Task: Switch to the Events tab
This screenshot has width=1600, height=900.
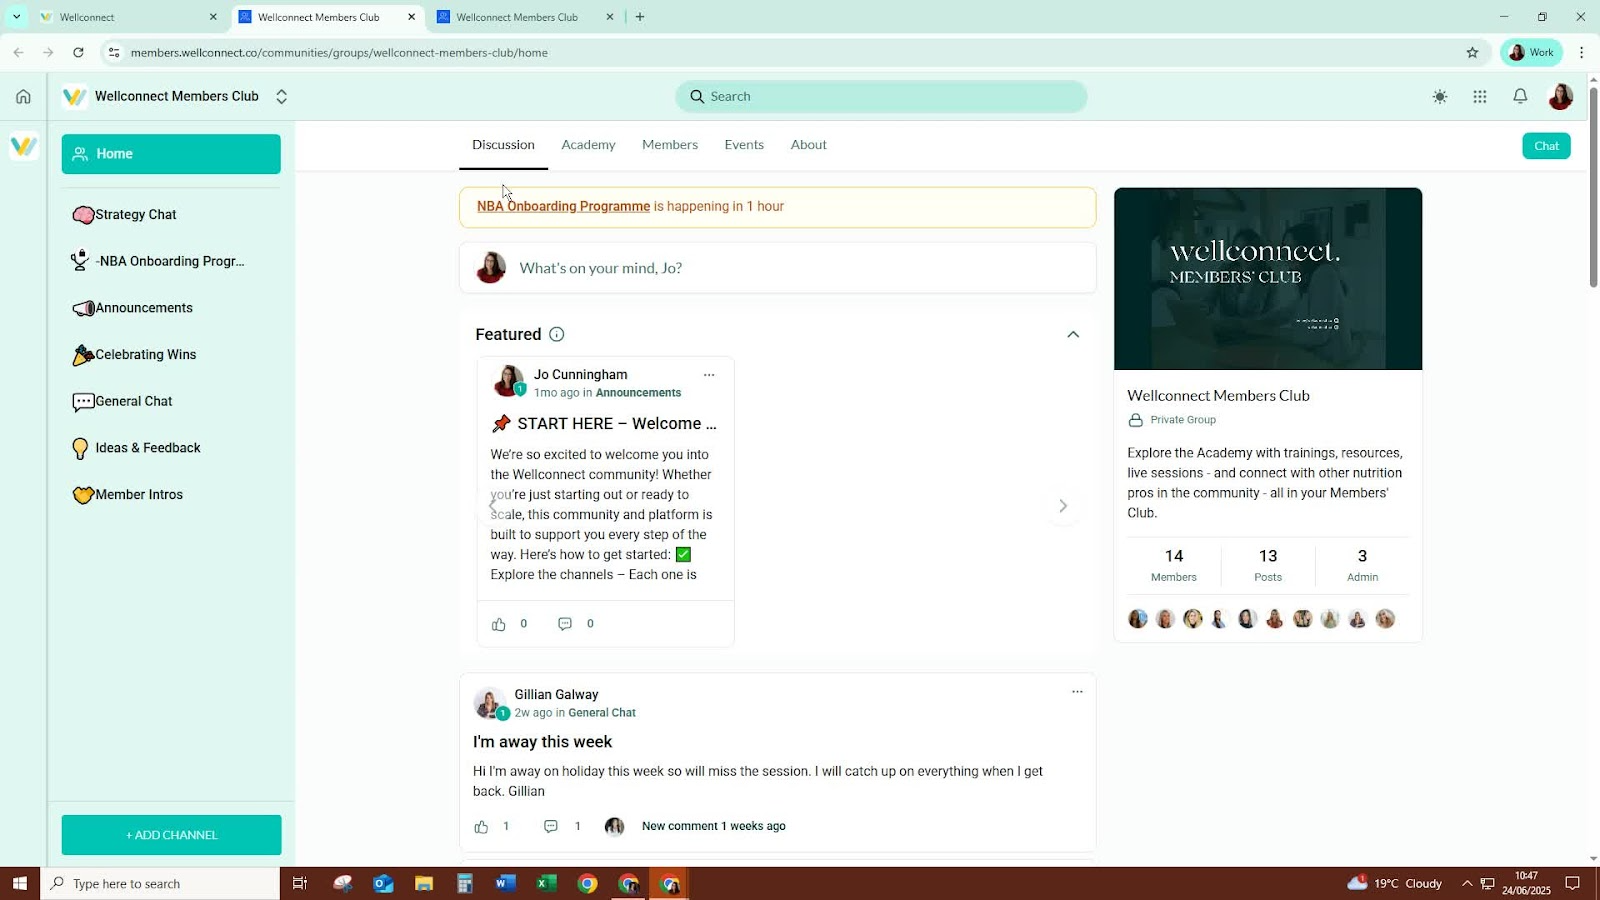Action: [744, 145]
